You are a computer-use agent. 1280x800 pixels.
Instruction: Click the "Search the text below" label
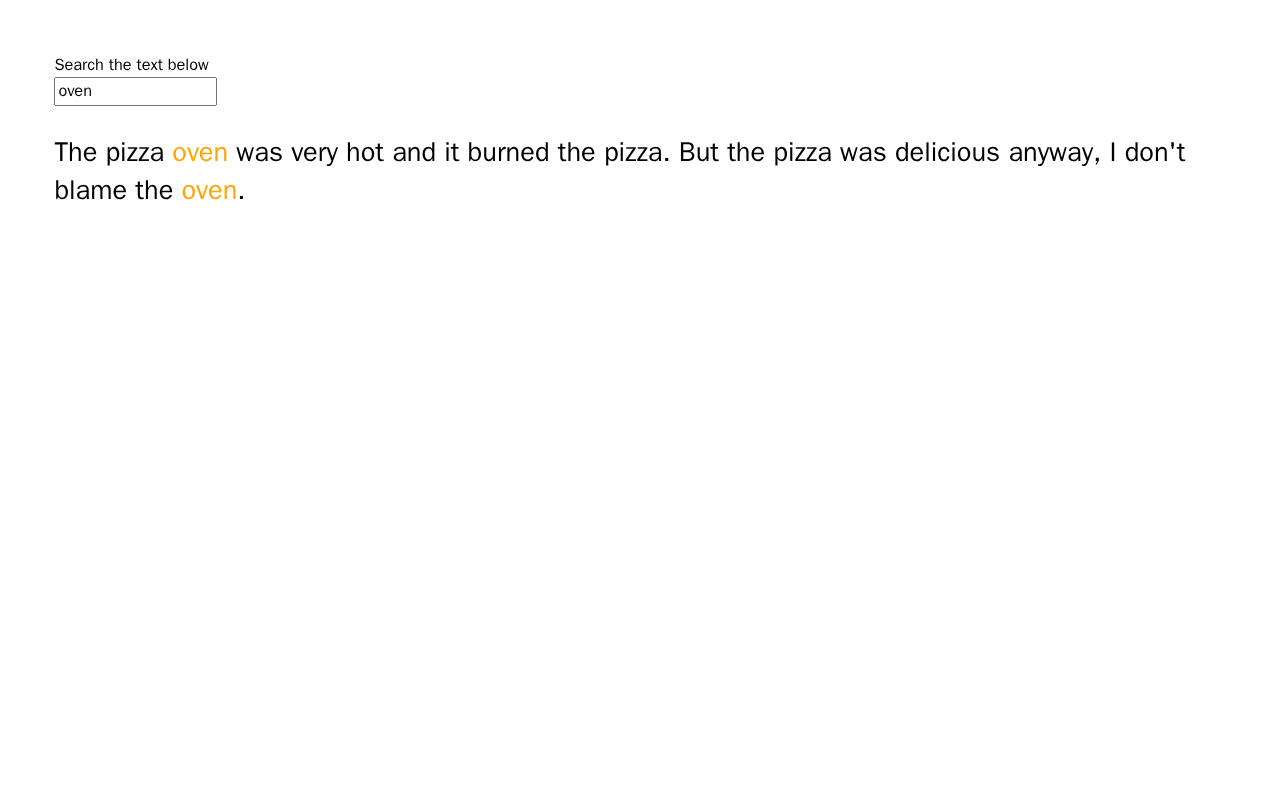click(x=131, y=65)
